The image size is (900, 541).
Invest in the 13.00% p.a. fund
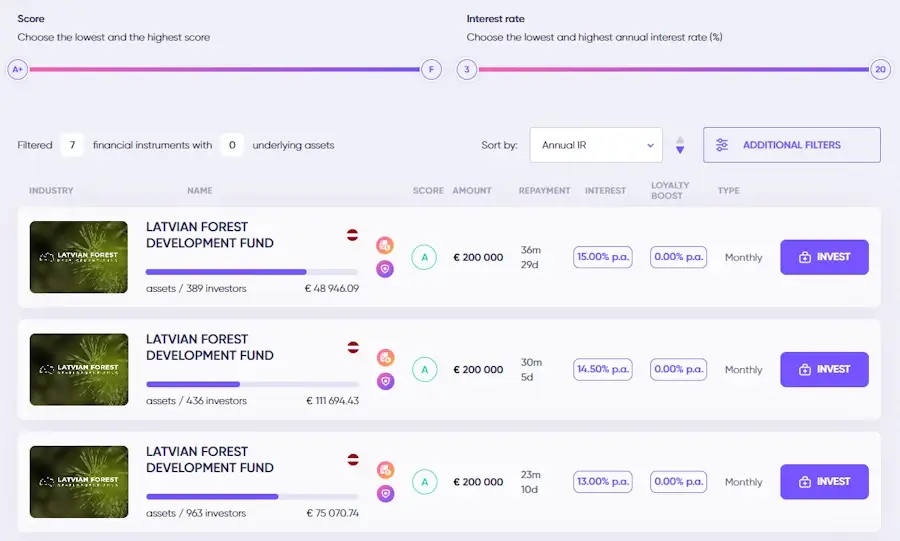[x=824, y=482]
